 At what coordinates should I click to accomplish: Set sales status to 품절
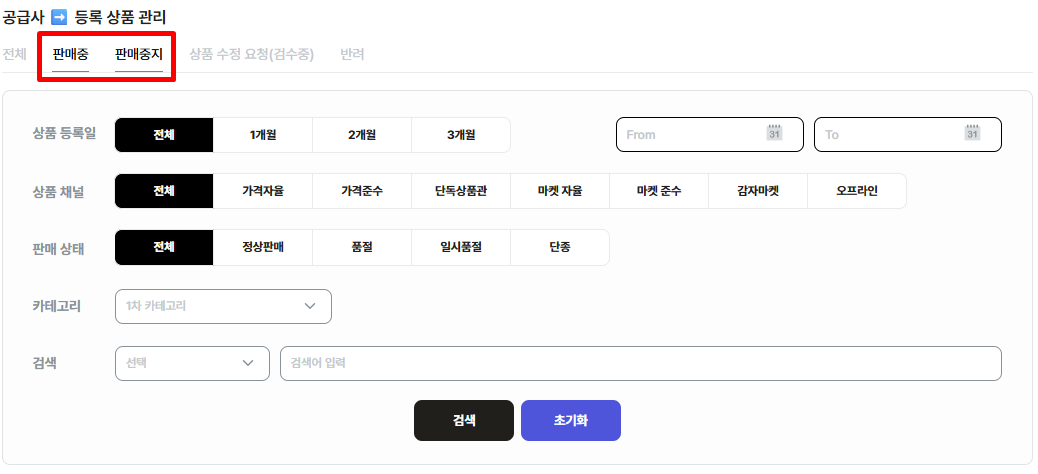(362, 248)
